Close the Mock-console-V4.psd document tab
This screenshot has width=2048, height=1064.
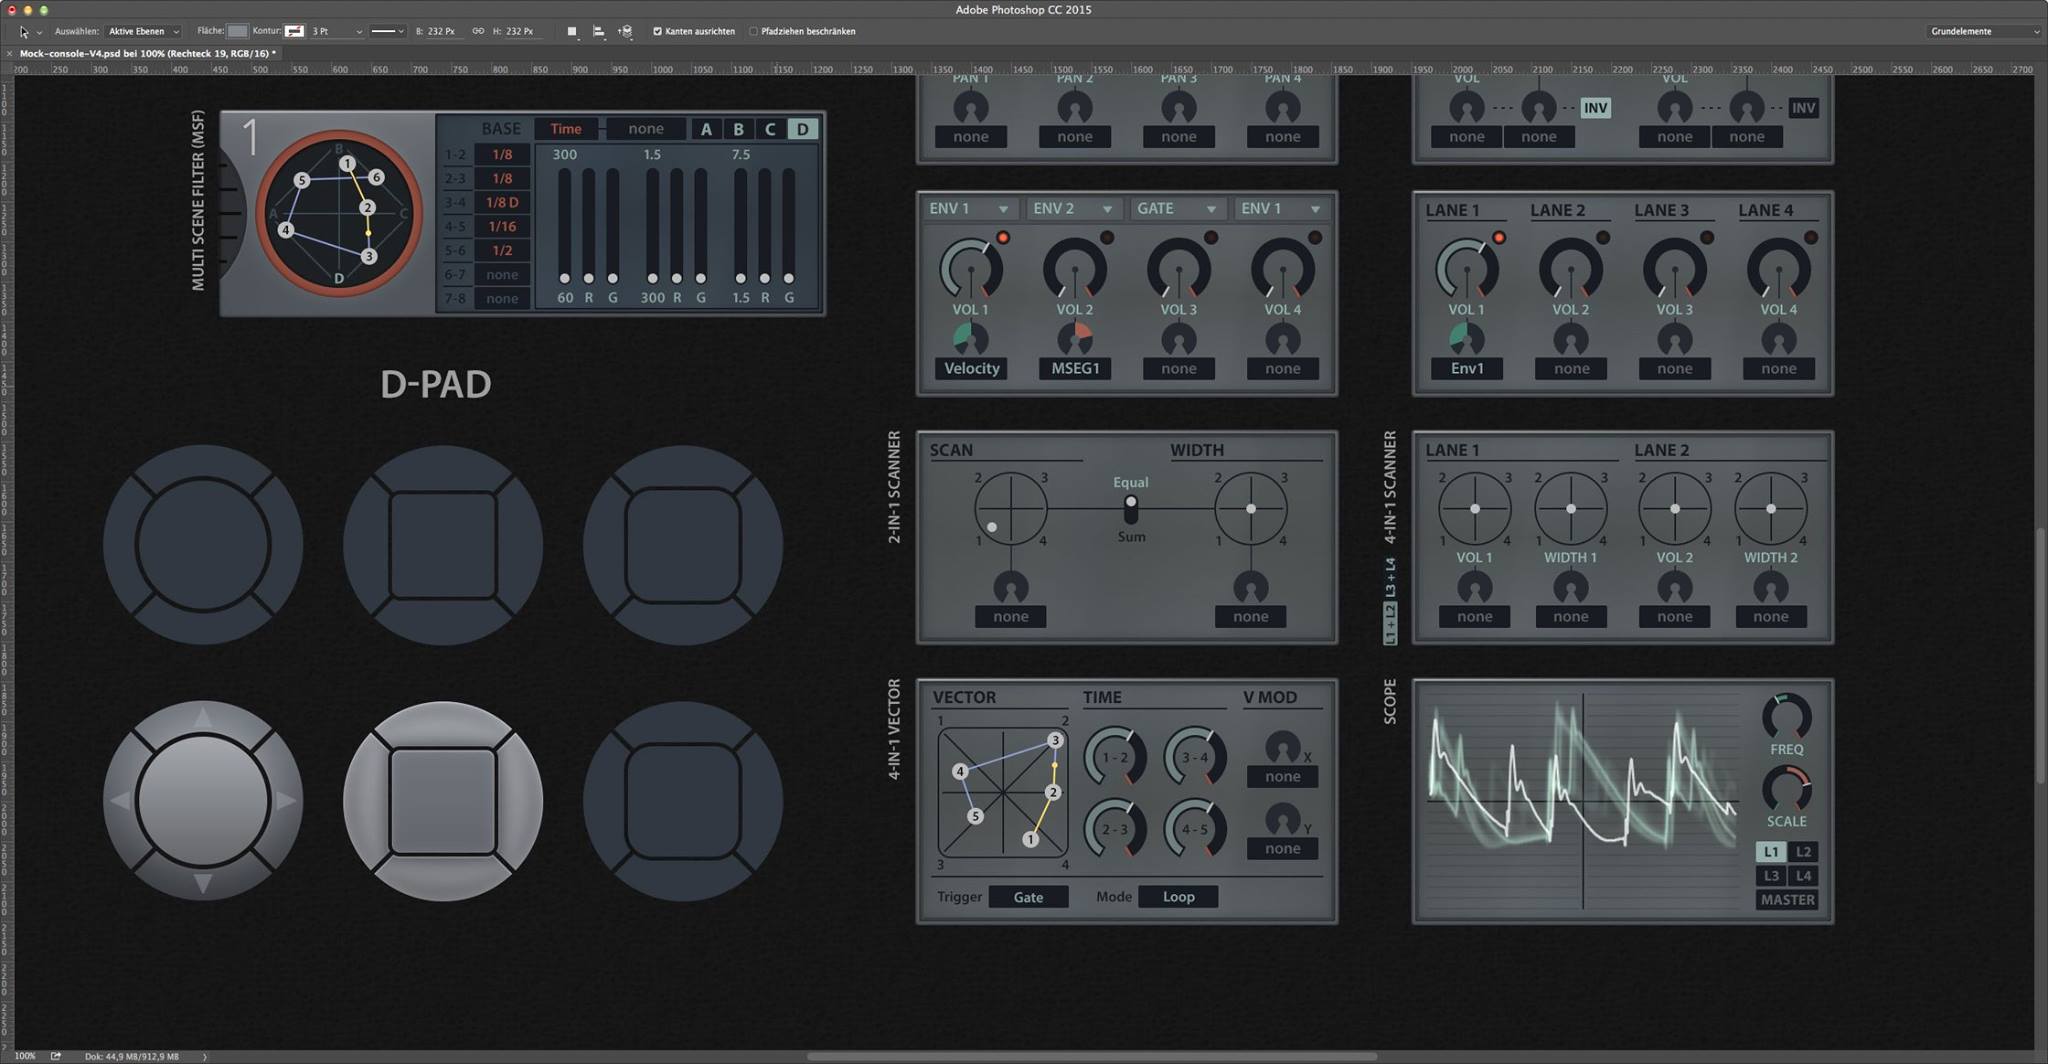coord(10,54)
